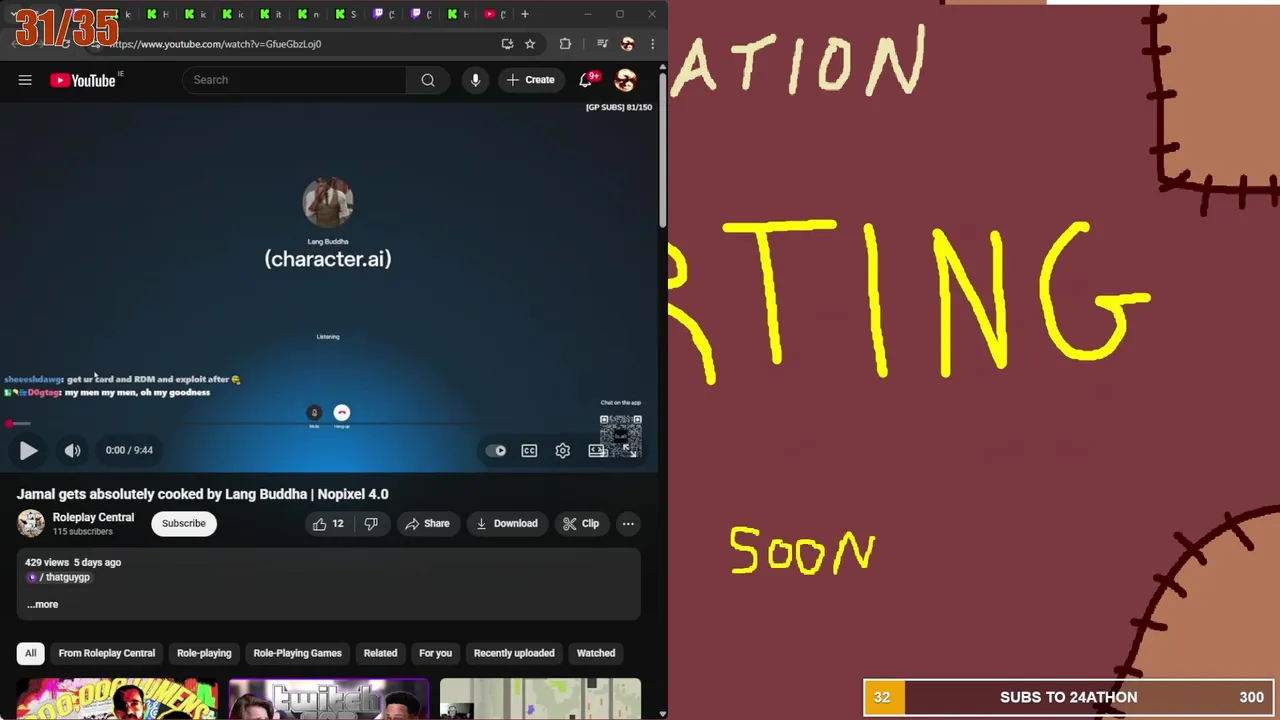The height and width of the screenshot is (720, 1280).
Task: Open third recommended video thumbnail with map
Action: click(540, 699)
